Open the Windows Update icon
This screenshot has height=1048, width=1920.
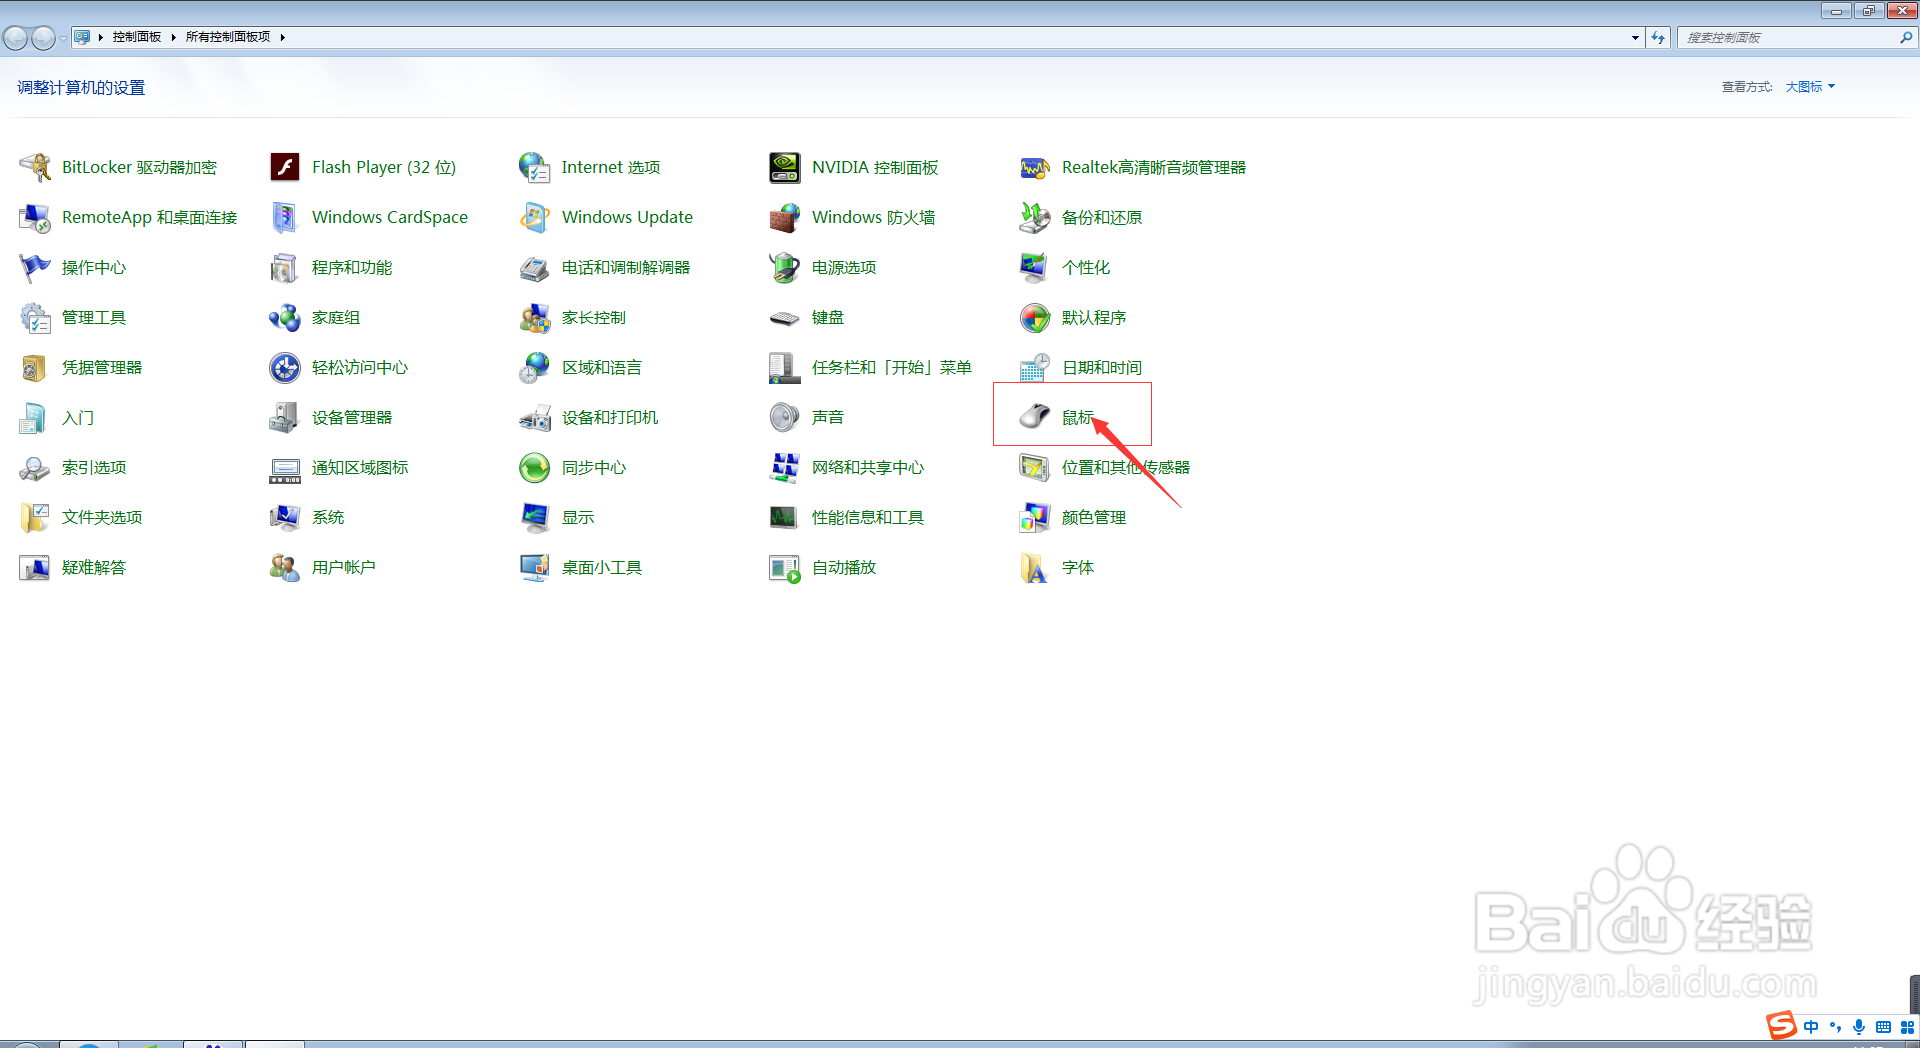535,217
